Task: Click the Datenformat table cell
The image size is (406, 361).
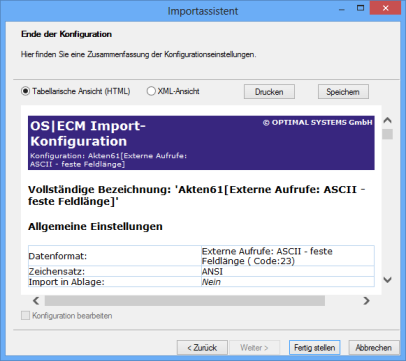Action: pos(115,256)
